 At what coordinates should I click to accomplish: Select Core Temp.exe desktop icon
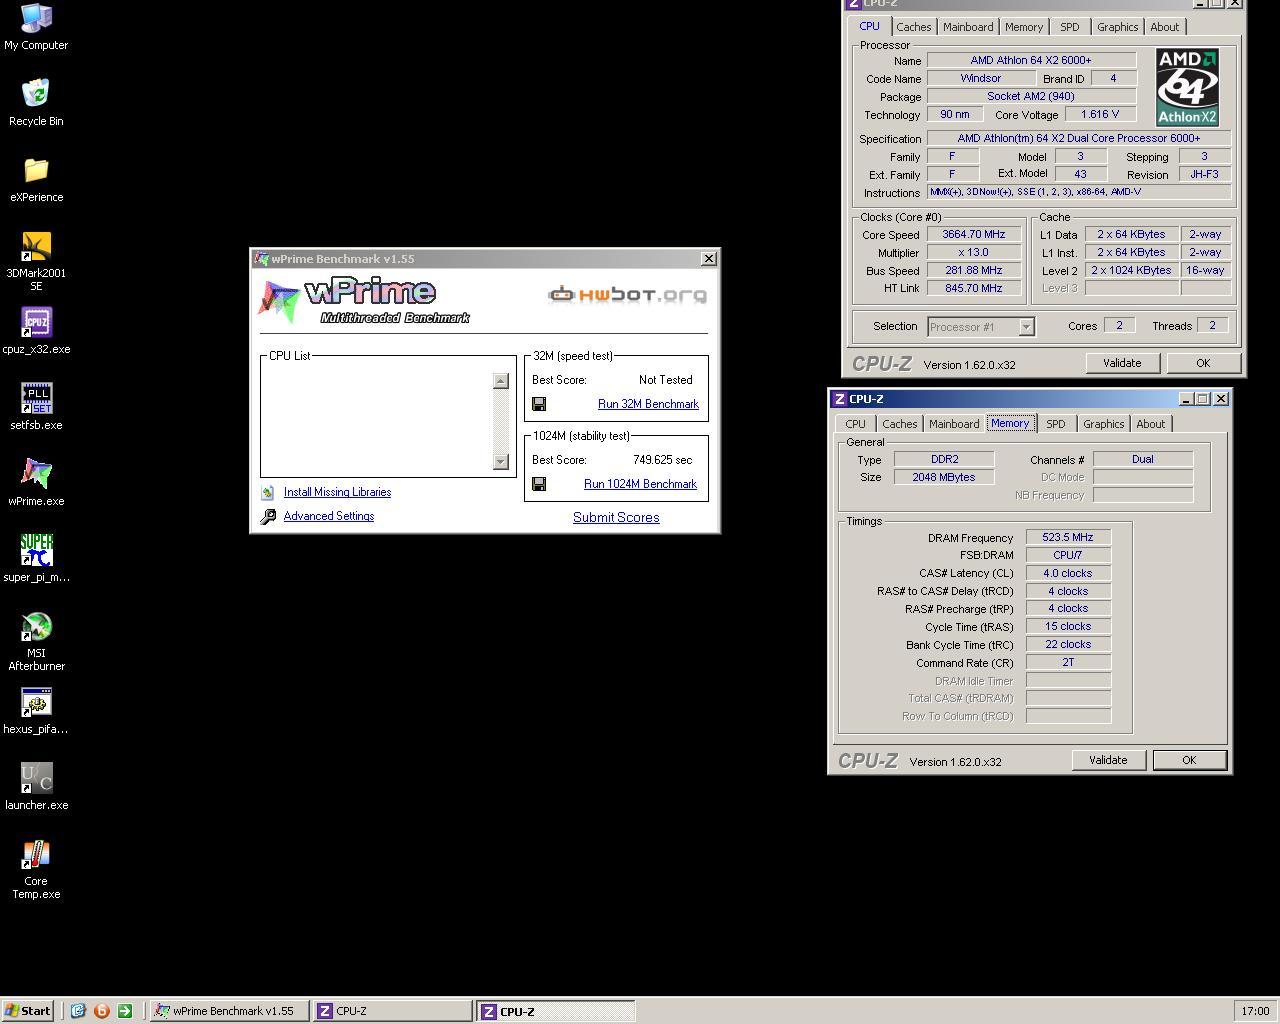pos(36,869)
